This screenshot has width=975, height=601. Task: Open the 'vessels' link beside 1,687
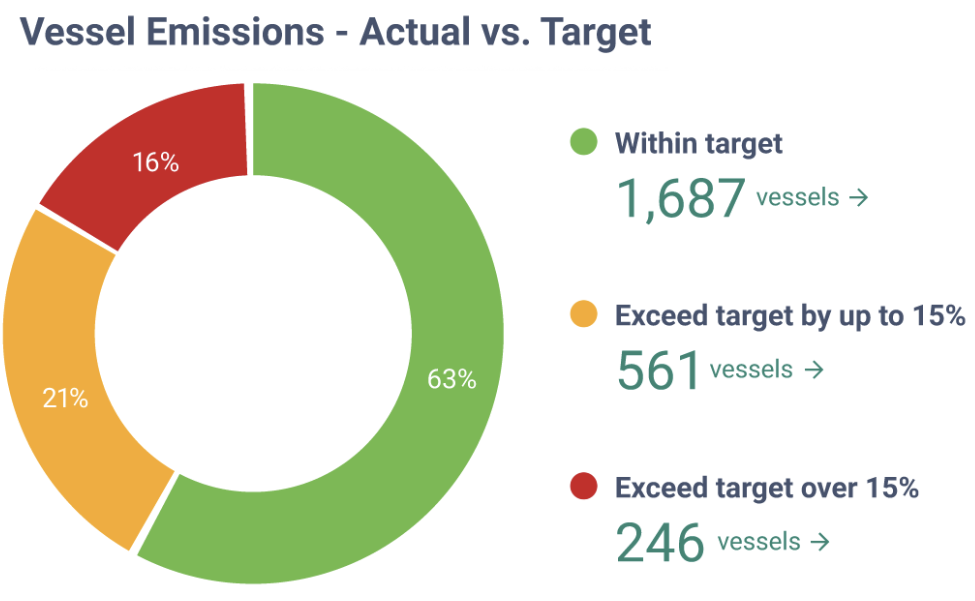[x=797, y=197]
